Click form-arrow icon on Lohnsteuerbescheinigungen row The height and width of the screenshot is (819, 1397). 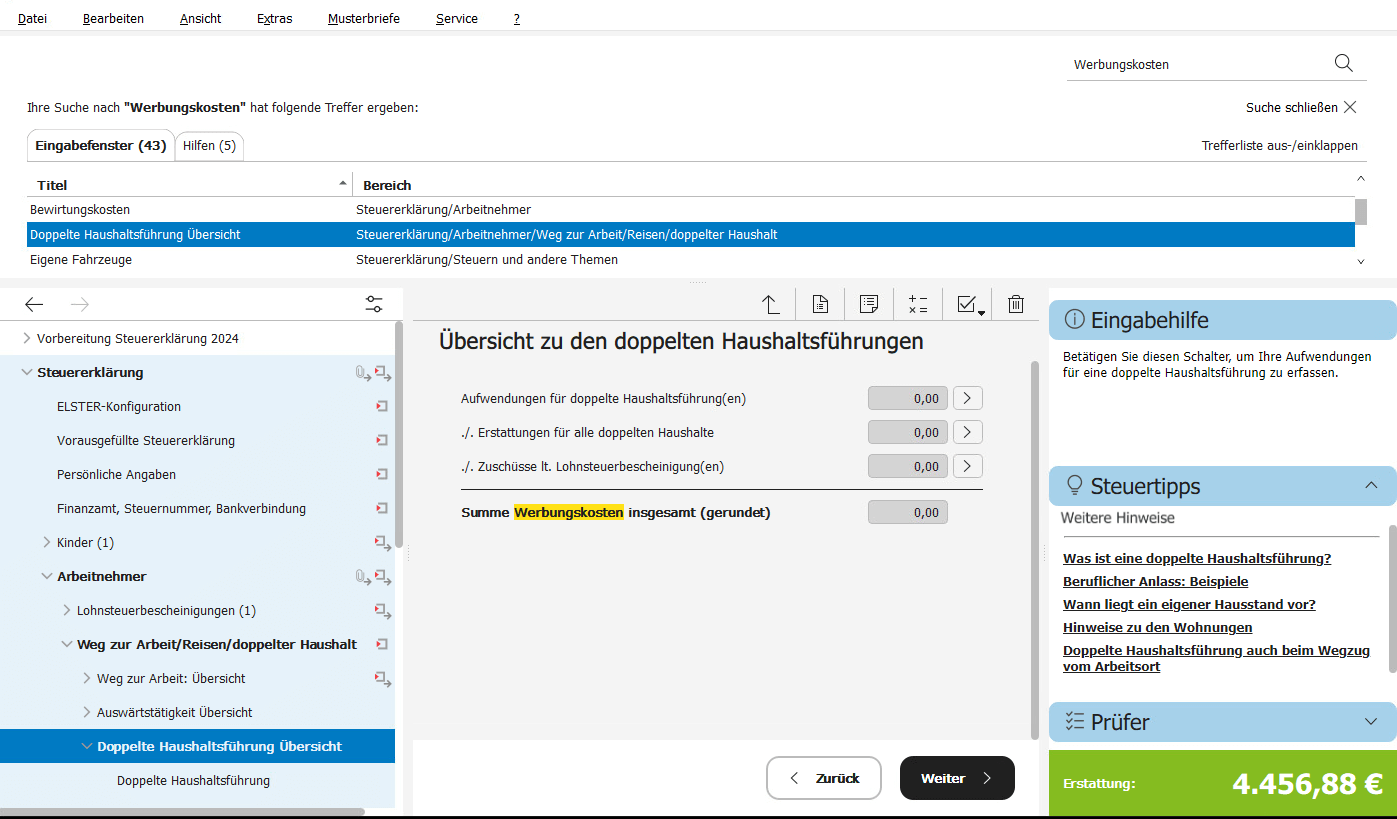click(x=382, y=611)
